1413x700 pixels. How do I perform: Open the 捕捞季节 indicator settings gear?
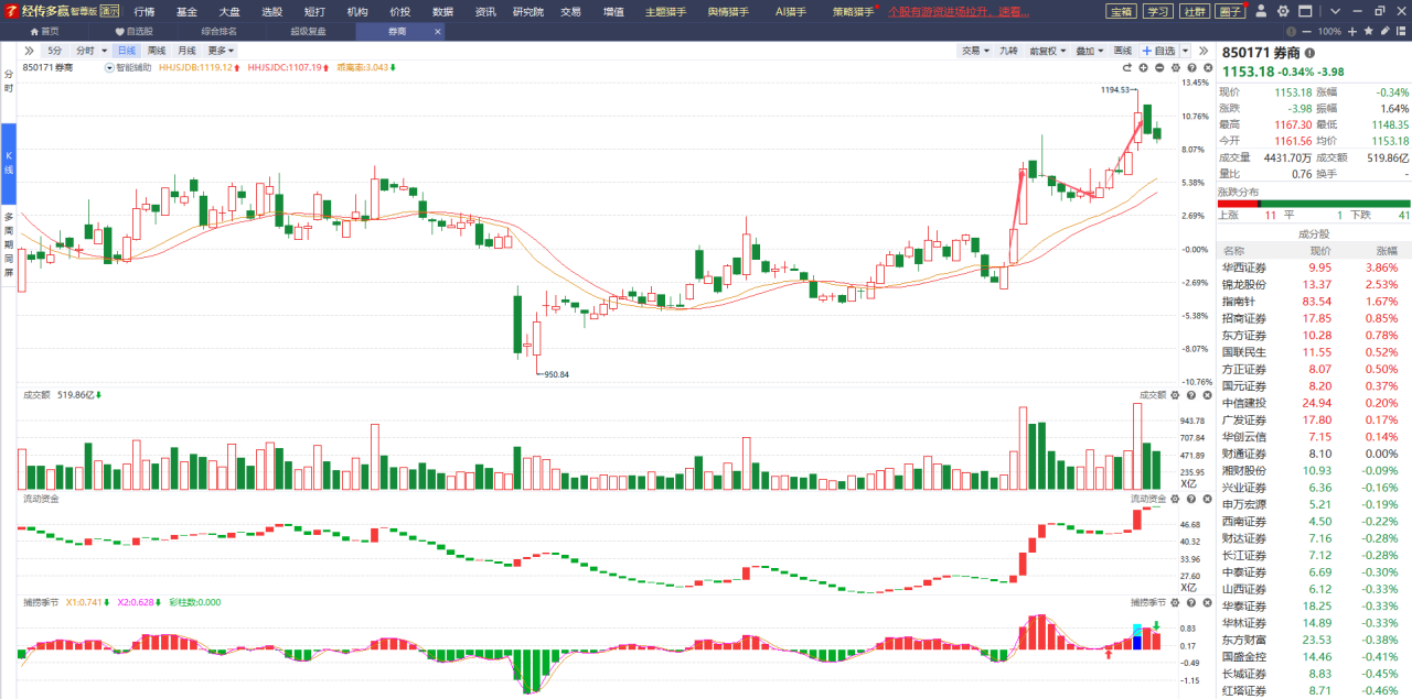click(x=1175, y=602)
